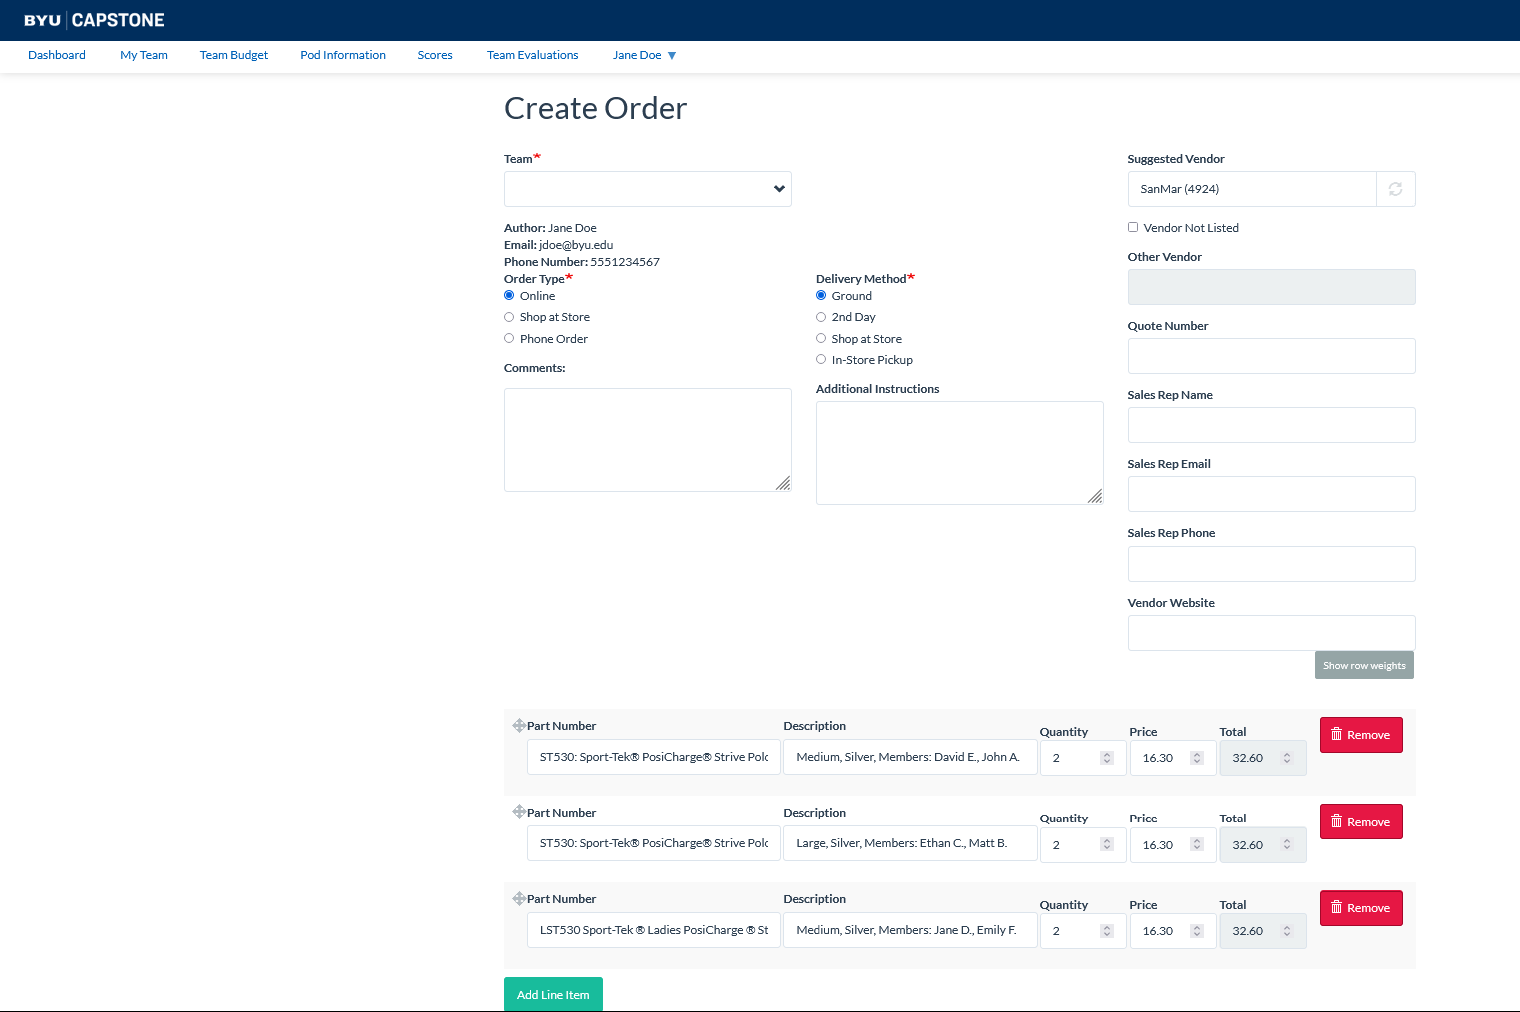Remove the Medium Silver David E. line item
The width and height of the screenshot is (1520, 1012).
[x=1360, y=735]
